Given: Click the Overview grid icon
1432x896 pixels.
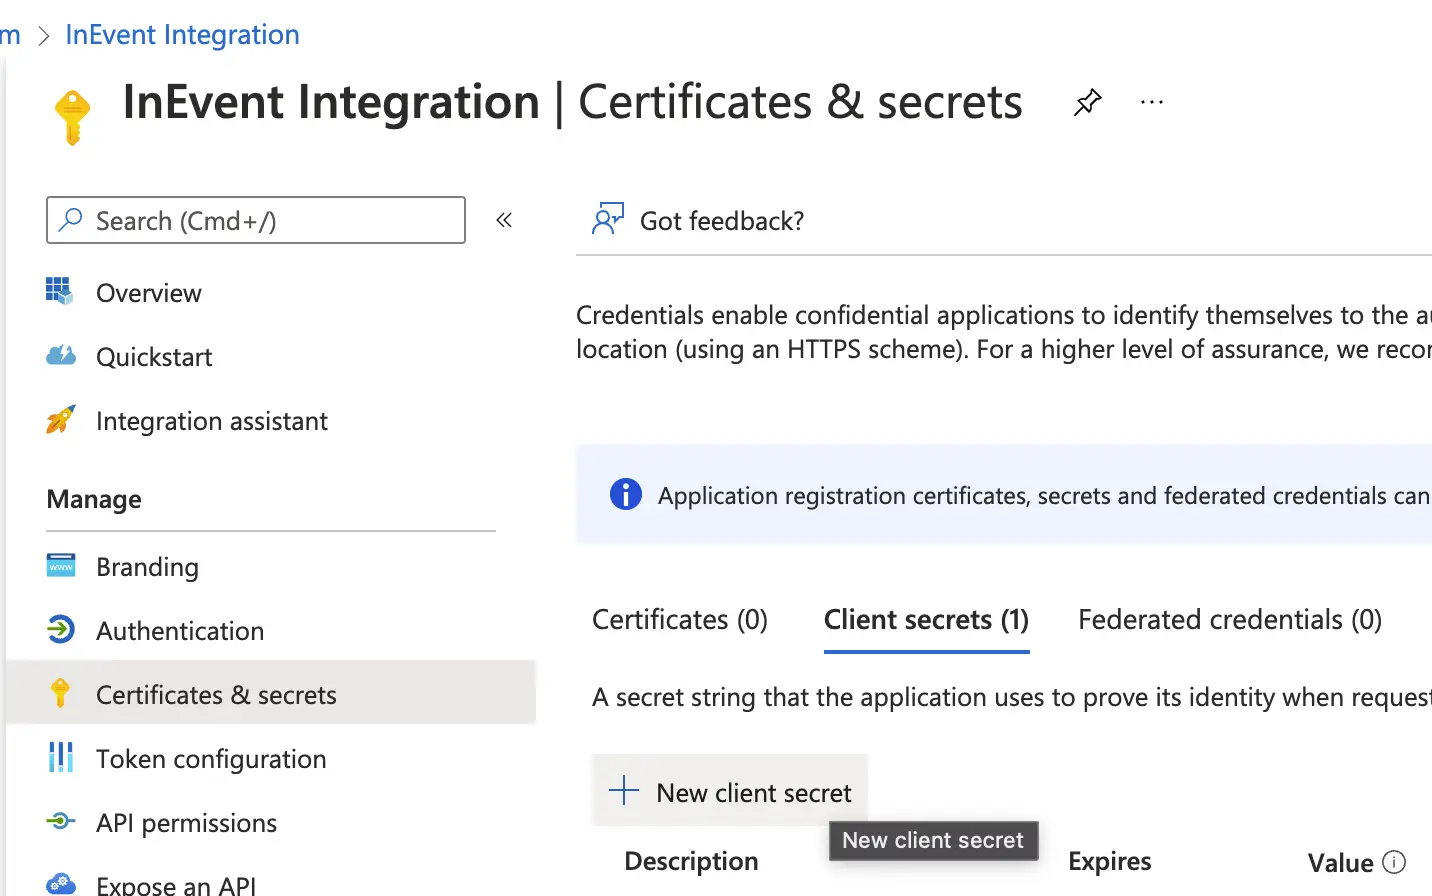Looking at the screenshot, I should tap(59, 291).
